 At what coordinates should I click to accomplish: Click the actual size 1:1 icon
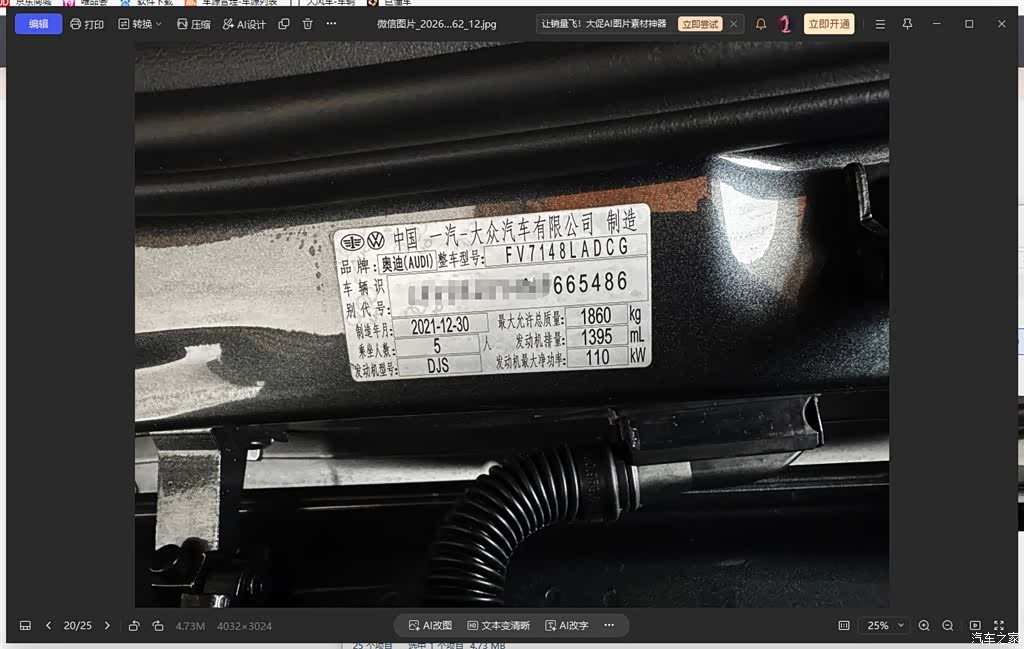(x=844, y=625)
